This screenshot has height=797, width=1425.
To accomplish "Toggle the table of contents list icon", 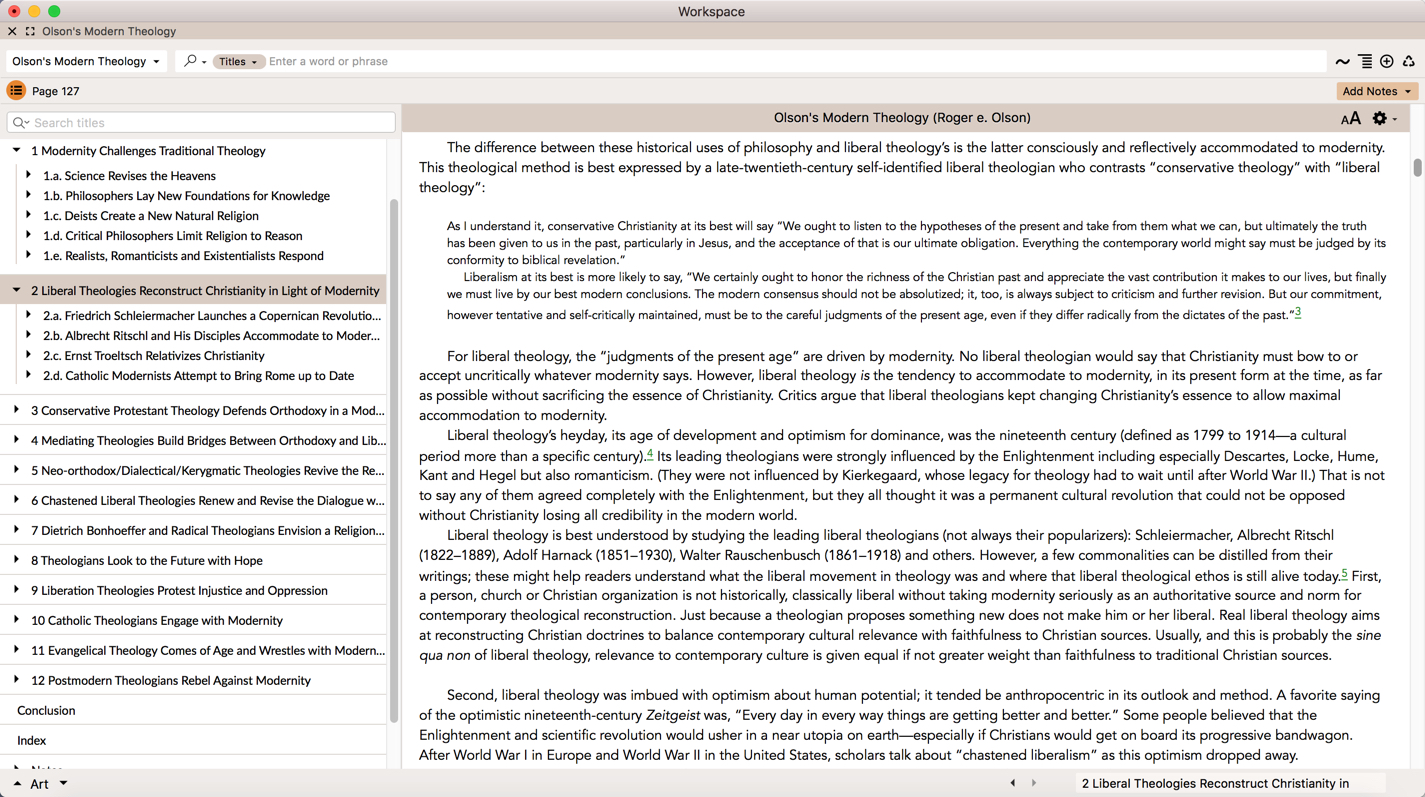I will click(16, 91).
